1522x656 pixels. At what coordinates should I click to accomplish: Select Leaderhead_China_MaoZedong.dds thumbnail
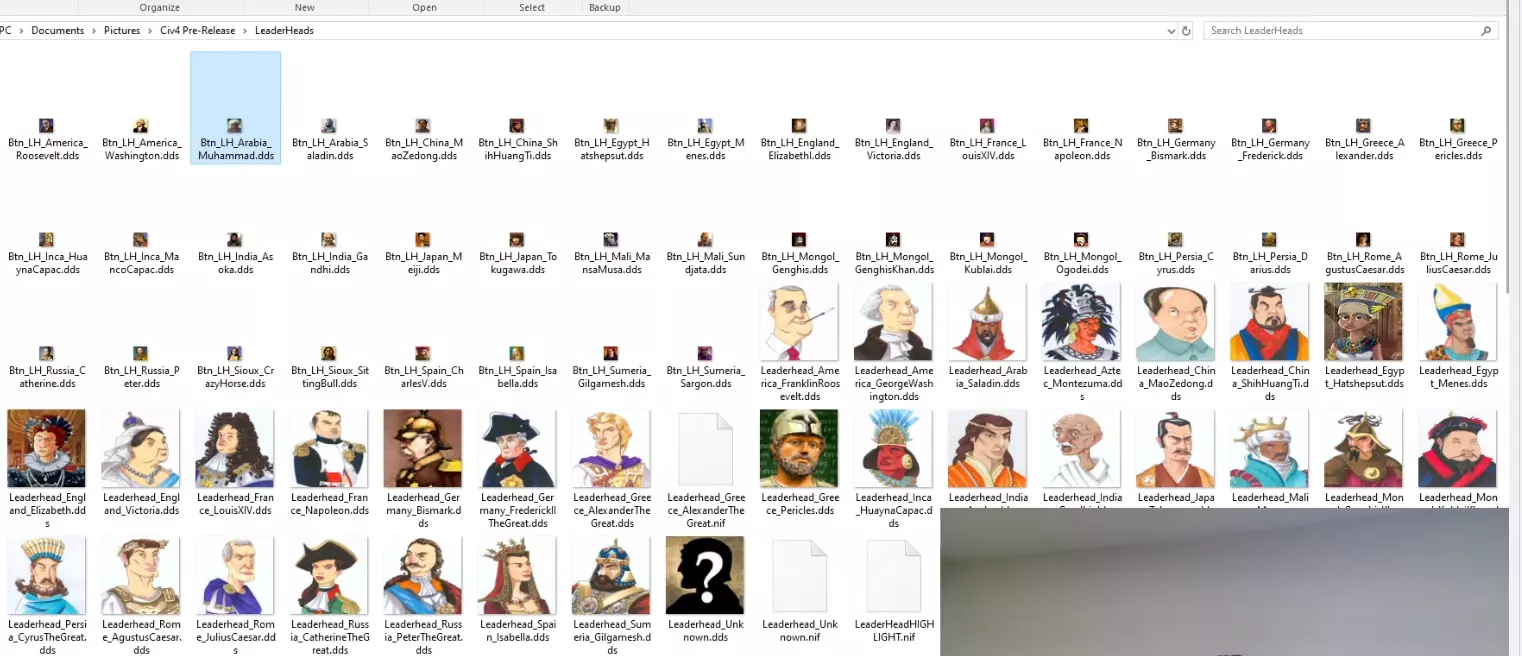[x=1175, y=322]
